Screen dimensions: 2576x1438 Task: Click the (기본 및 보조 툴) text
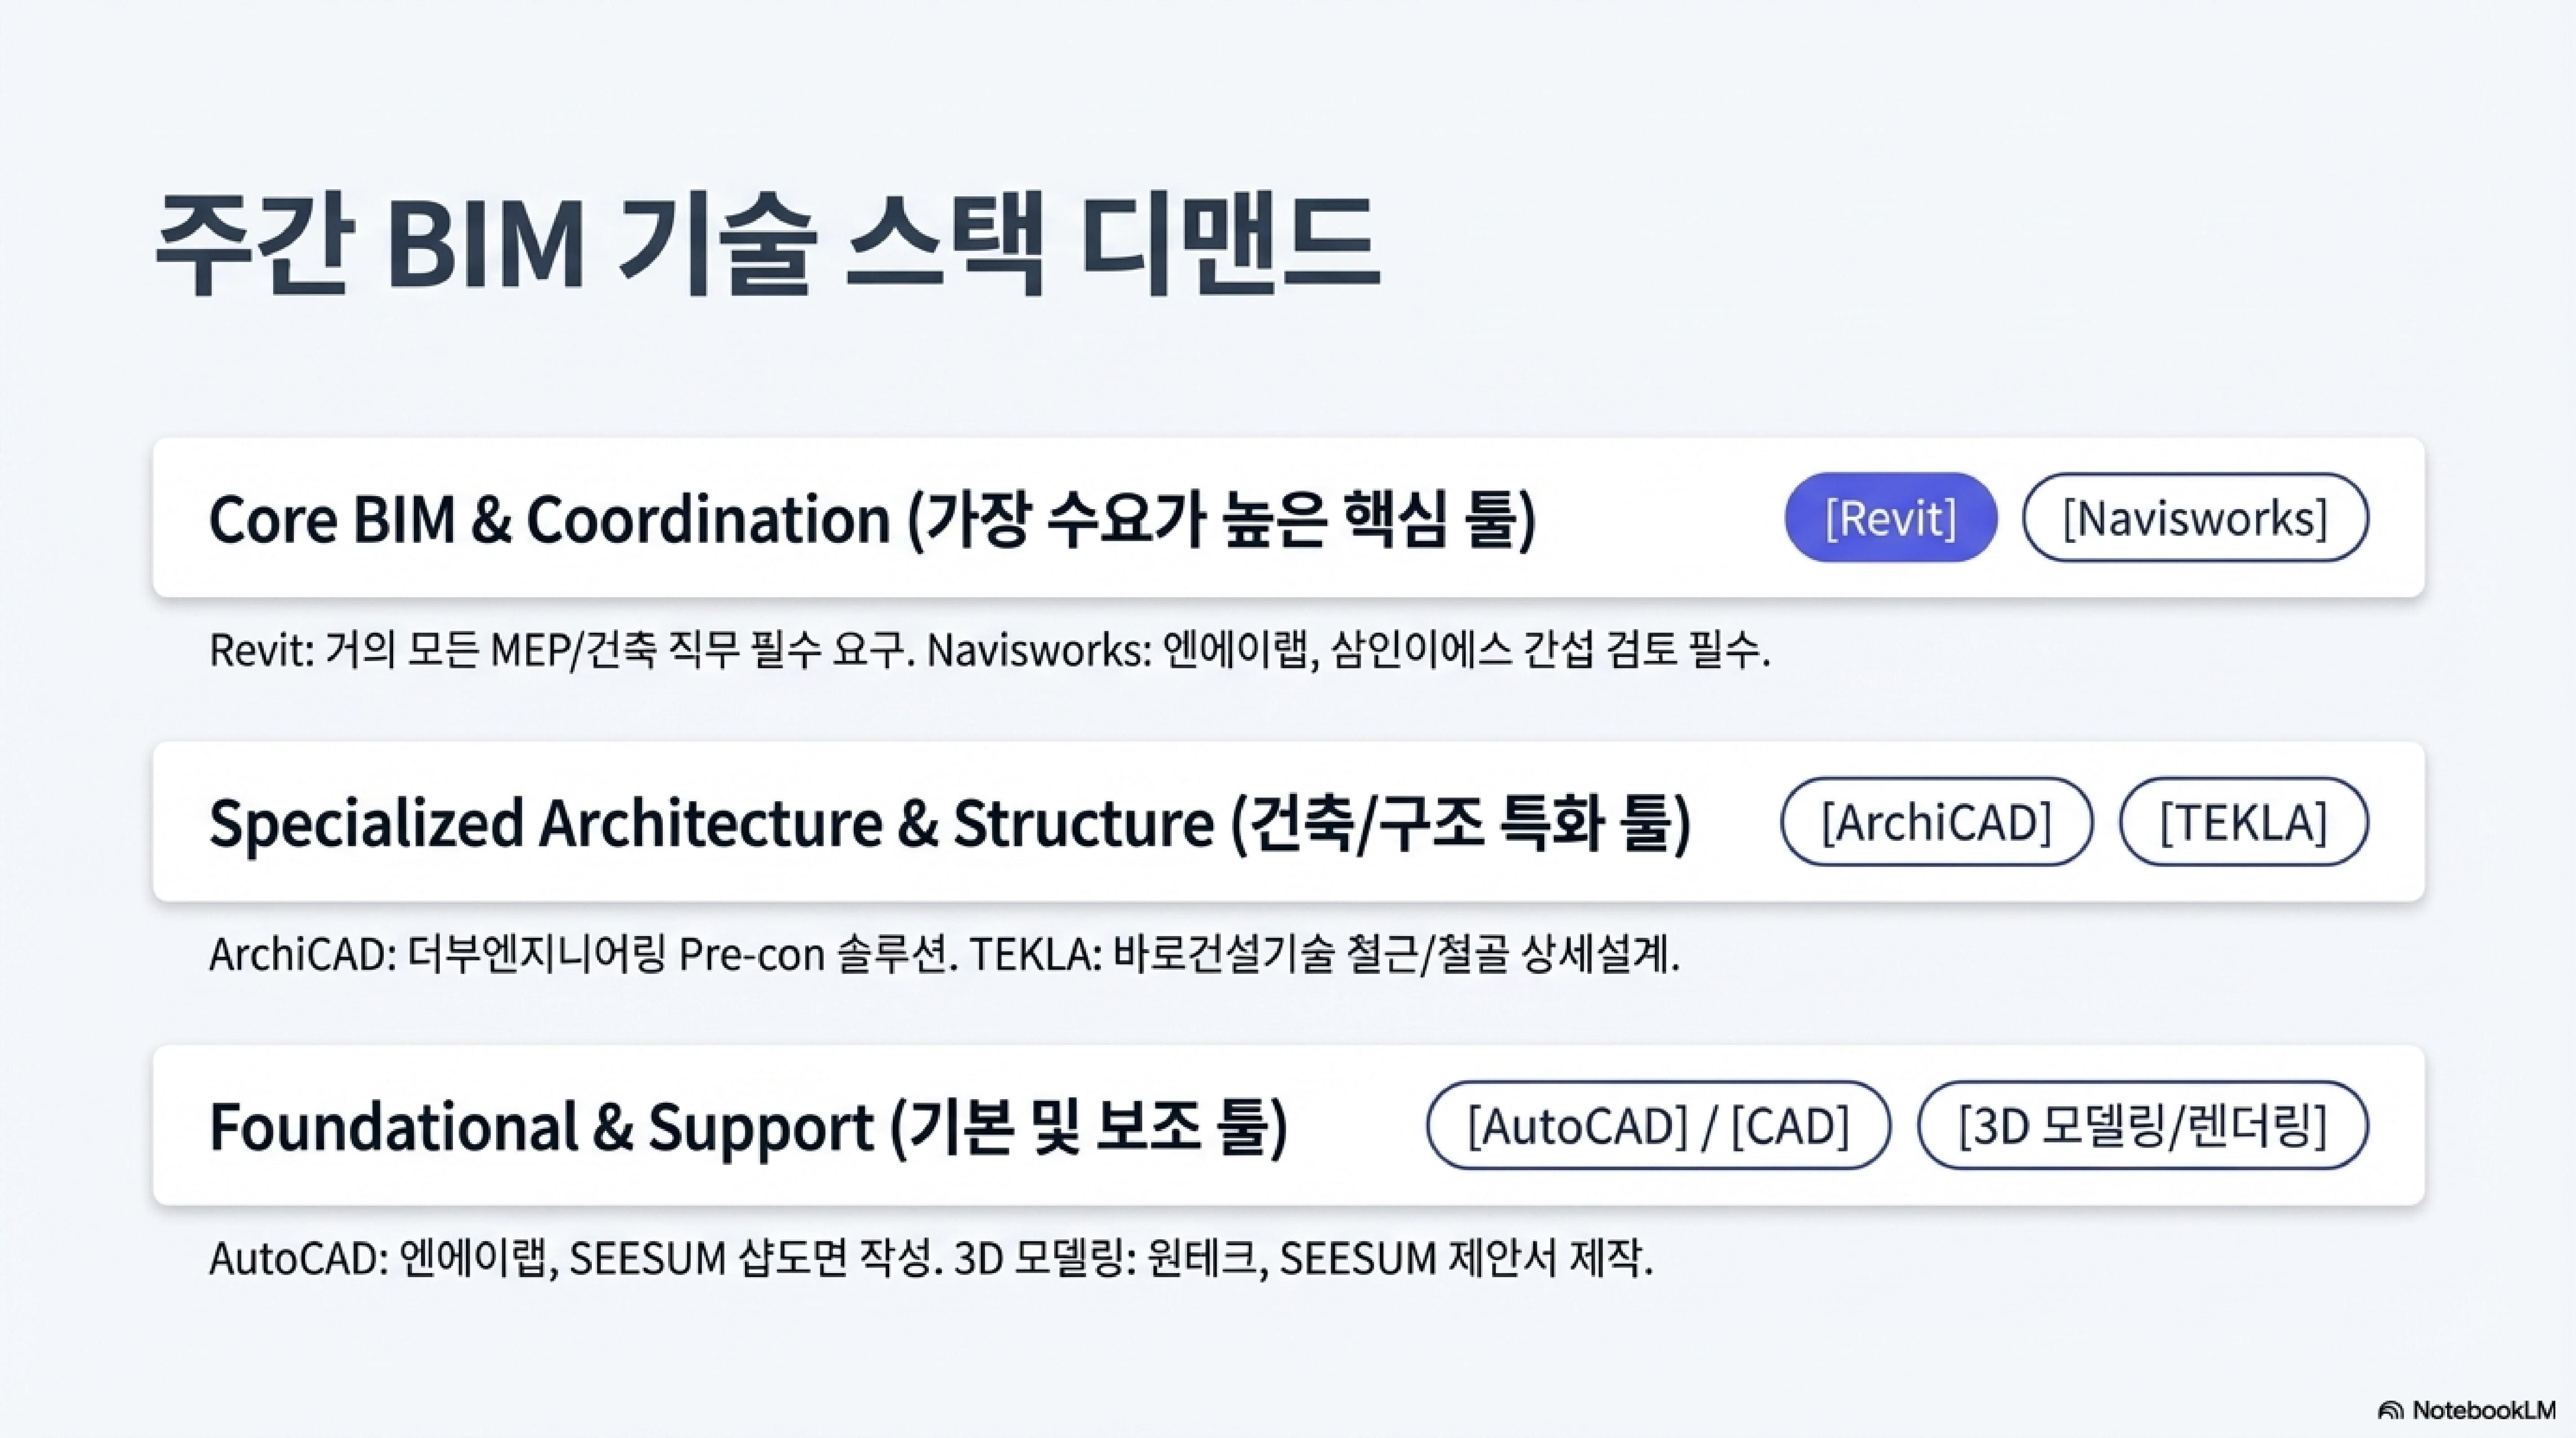point(1088,1128)
